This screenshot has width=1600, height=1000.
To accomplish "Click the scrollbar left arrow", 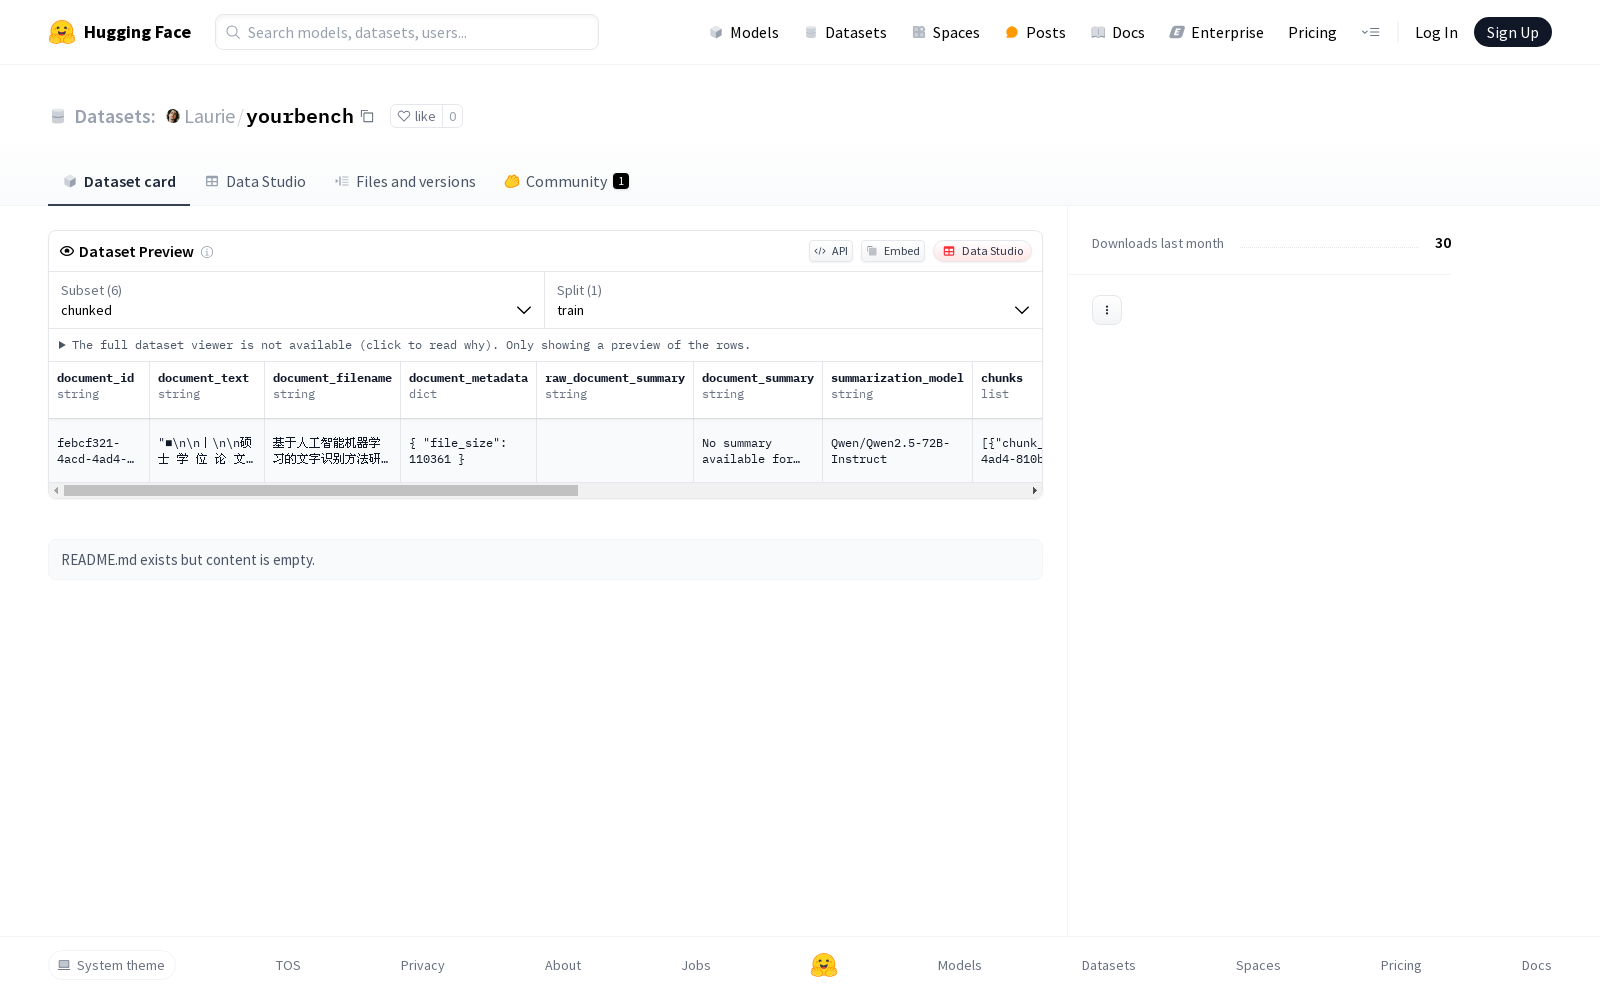I will click(x=56, y=491).
